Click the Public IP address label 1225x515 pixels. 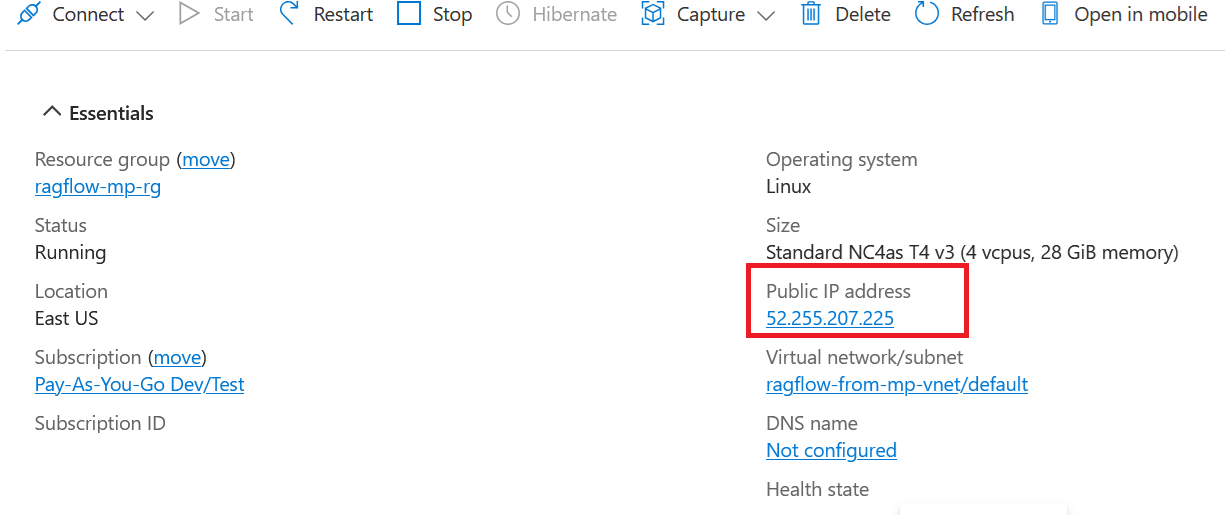click(838, 292)
